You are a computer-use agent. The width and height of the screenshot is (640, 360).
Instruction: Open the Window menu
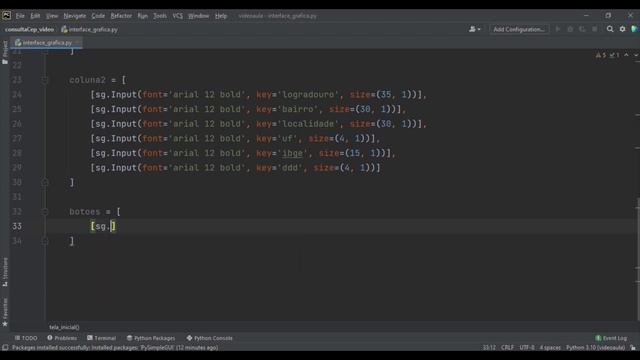pos(198,16)
